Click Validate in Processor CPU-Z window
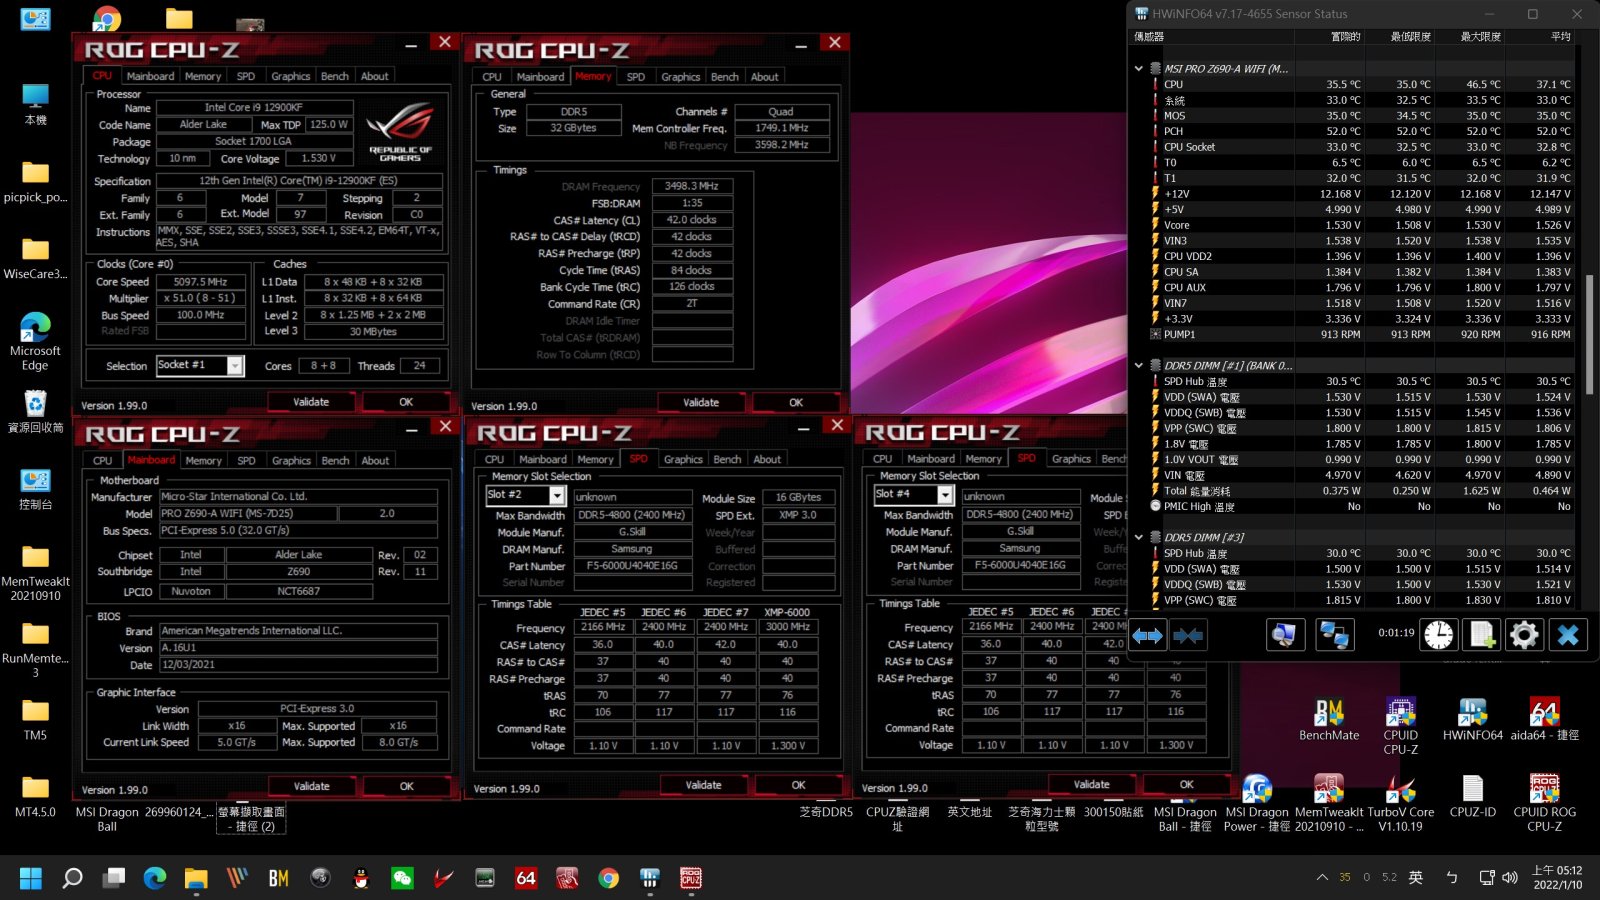The width and height of the screenshot is (1600, 900). pos(311,402)
